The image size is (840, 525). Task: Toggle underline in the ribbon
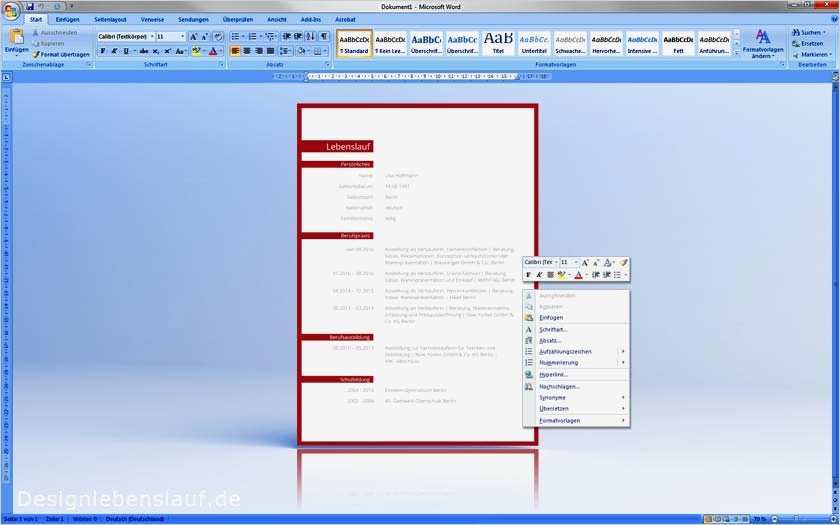pos(126,51)
